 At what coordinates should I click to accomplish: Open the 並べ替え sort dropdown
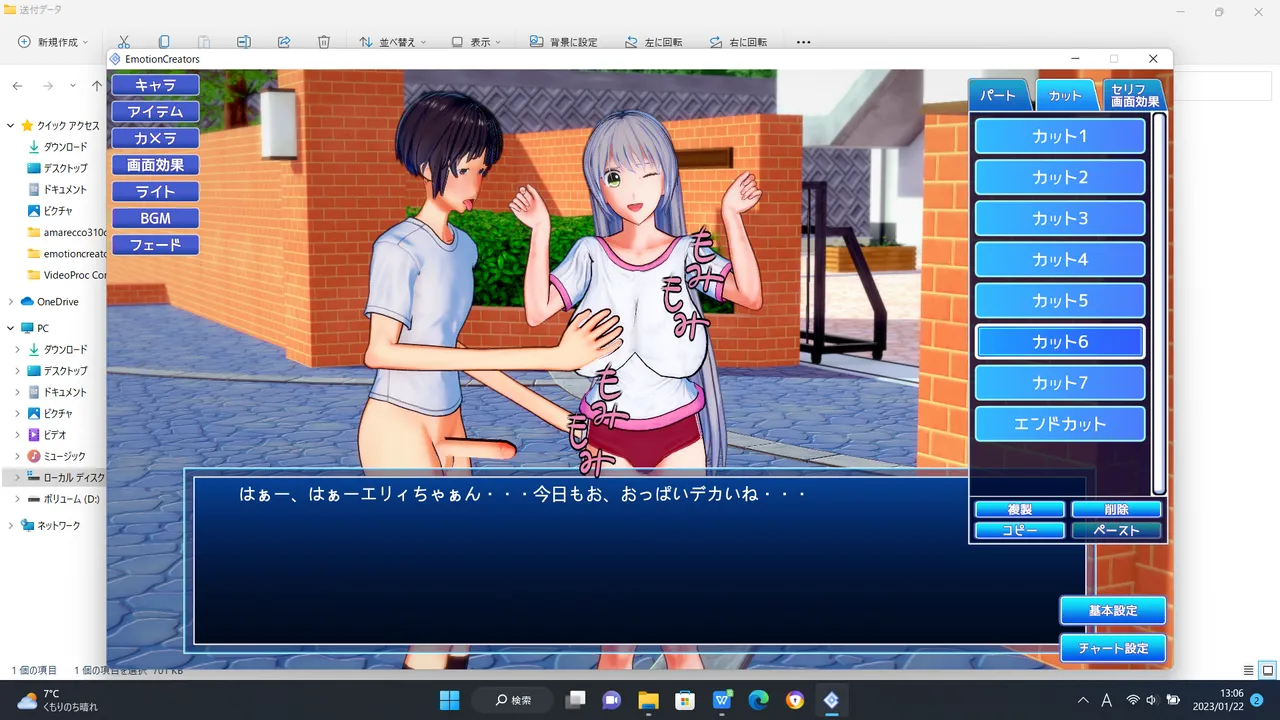point(393,42)
